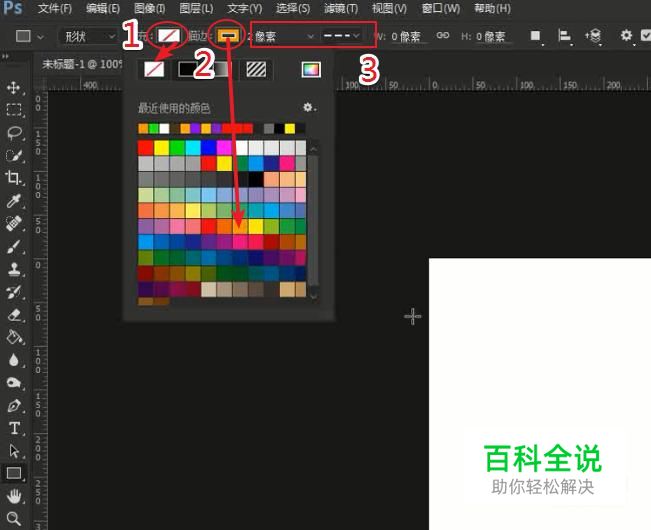Select the Brush tool

point(14,247)
